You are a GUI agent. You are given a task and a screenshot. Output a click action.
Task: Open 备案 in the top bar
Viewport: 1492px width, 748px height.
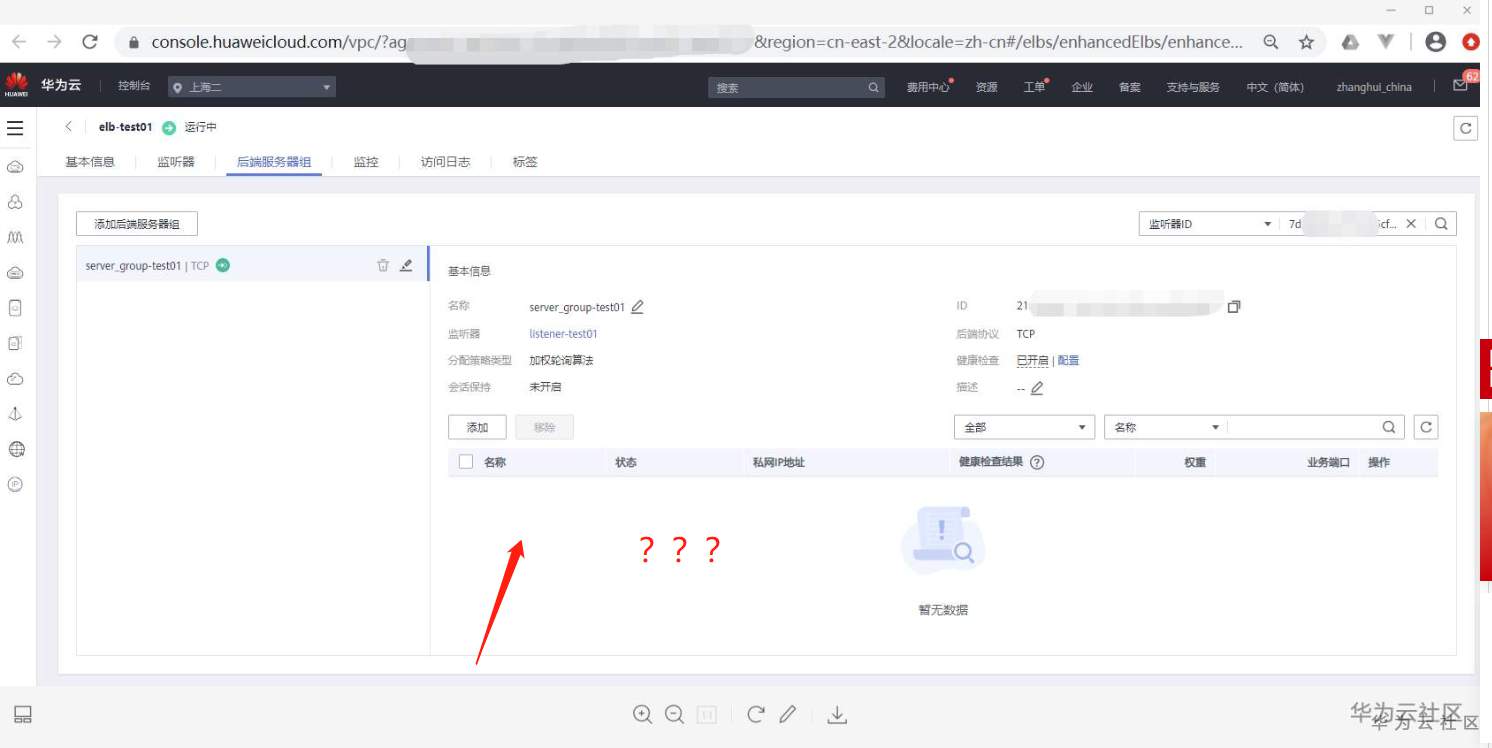pyautogui.click(x=1130, y=87)
